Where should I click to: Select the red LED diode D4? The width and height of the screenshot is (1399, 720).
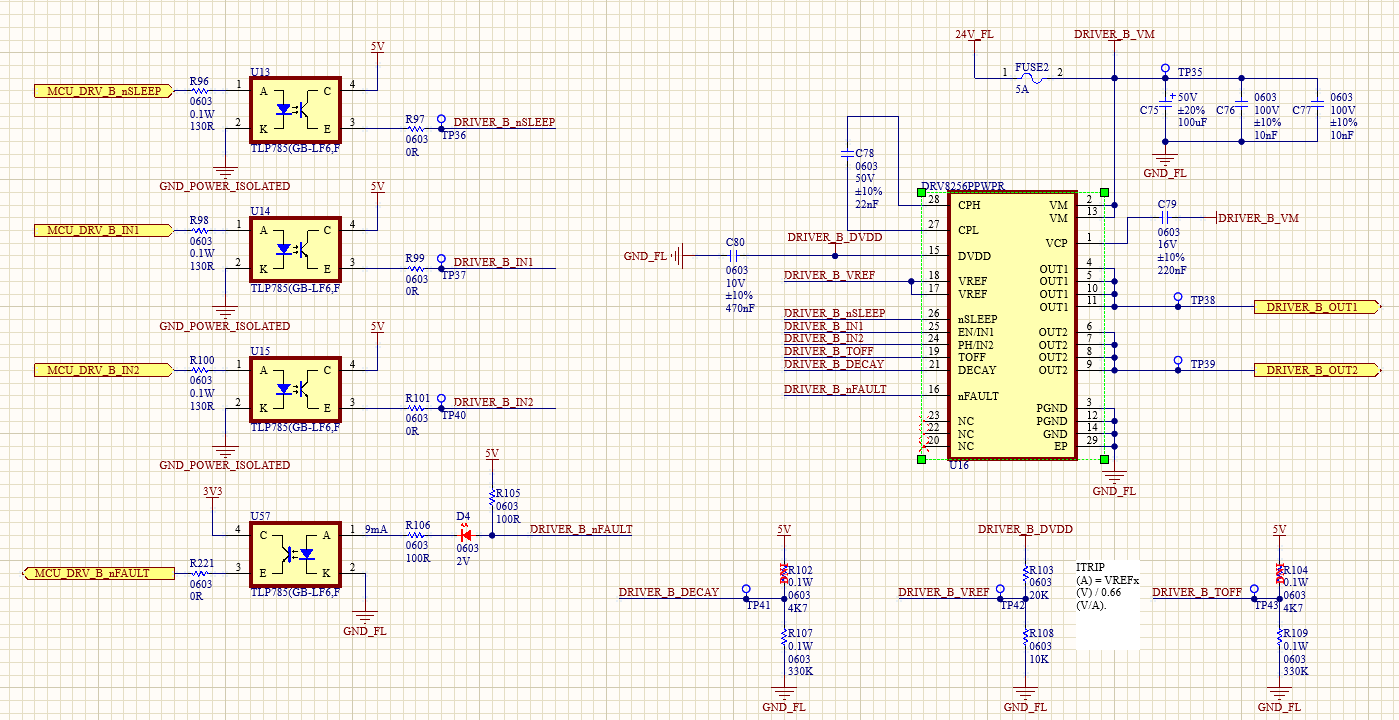pyautogui.click(x=465, y=535)
